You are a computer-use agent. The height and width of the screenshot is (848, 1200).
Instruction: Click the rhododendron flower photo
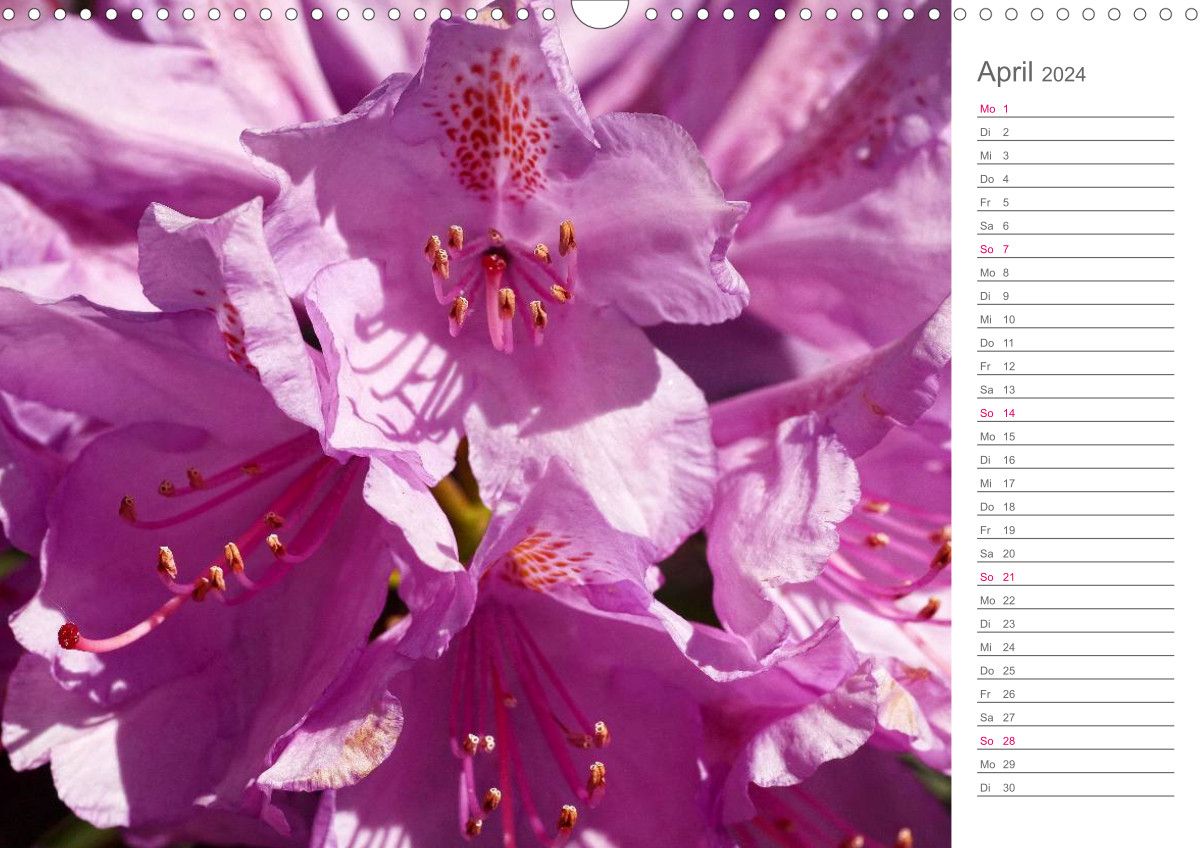coord(475,424)
